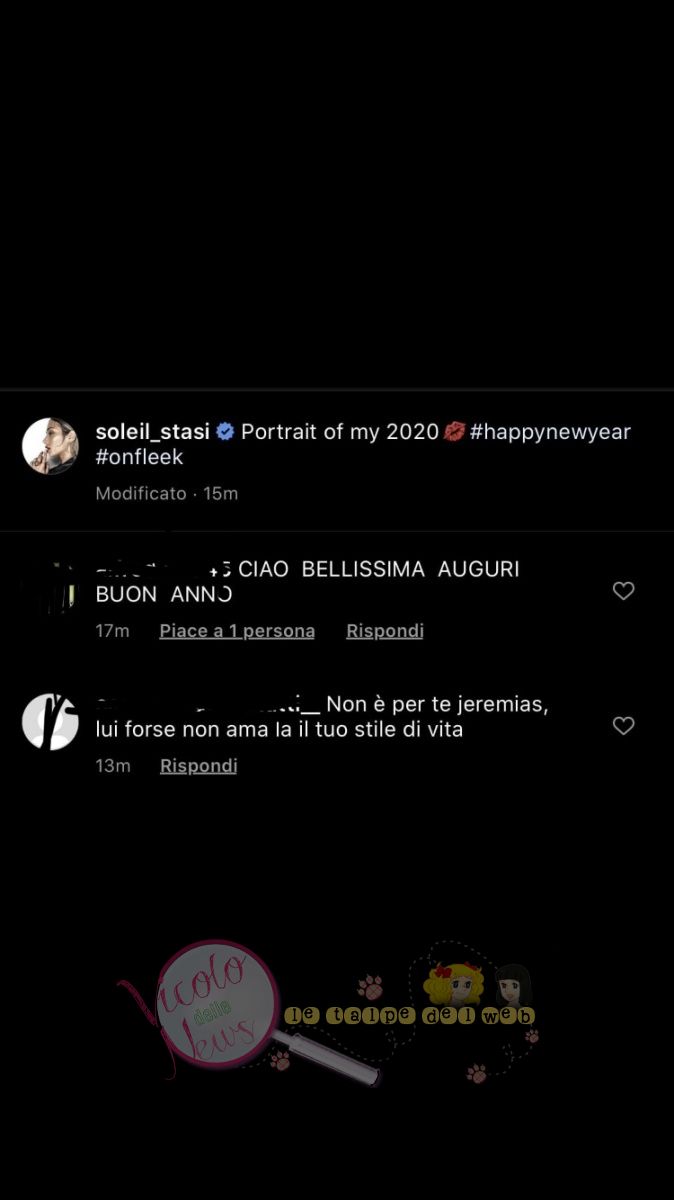Like the CIAO BELLISSIMA AUGURI comment

tap(624, 591)
